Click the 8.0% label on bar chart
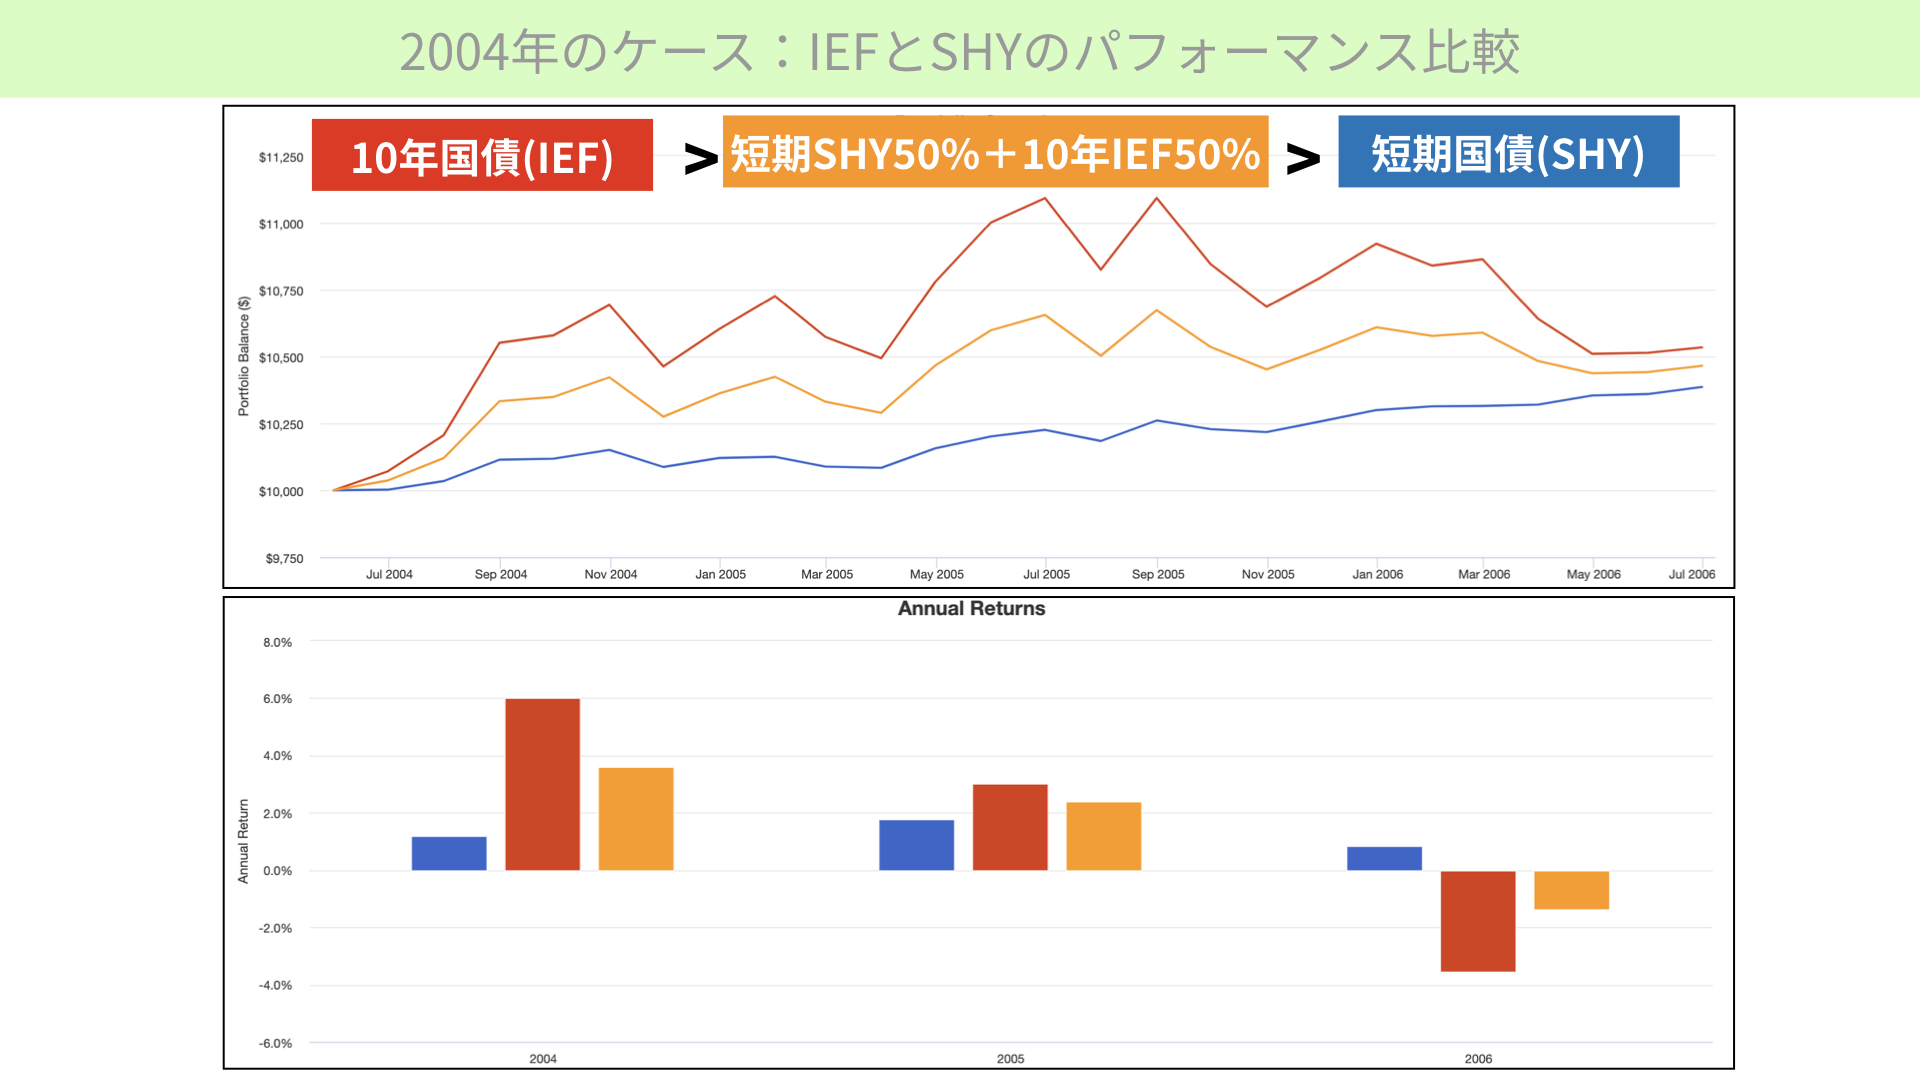Image resolution: width=1920 pixels, height=1080 pixels. (277, 642)
